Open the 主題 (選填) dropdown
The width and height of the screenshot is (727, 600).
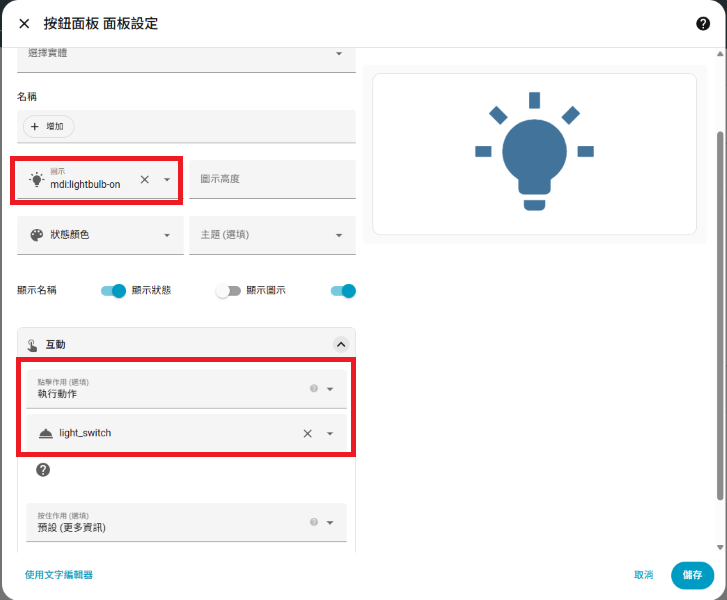[271, 235]
